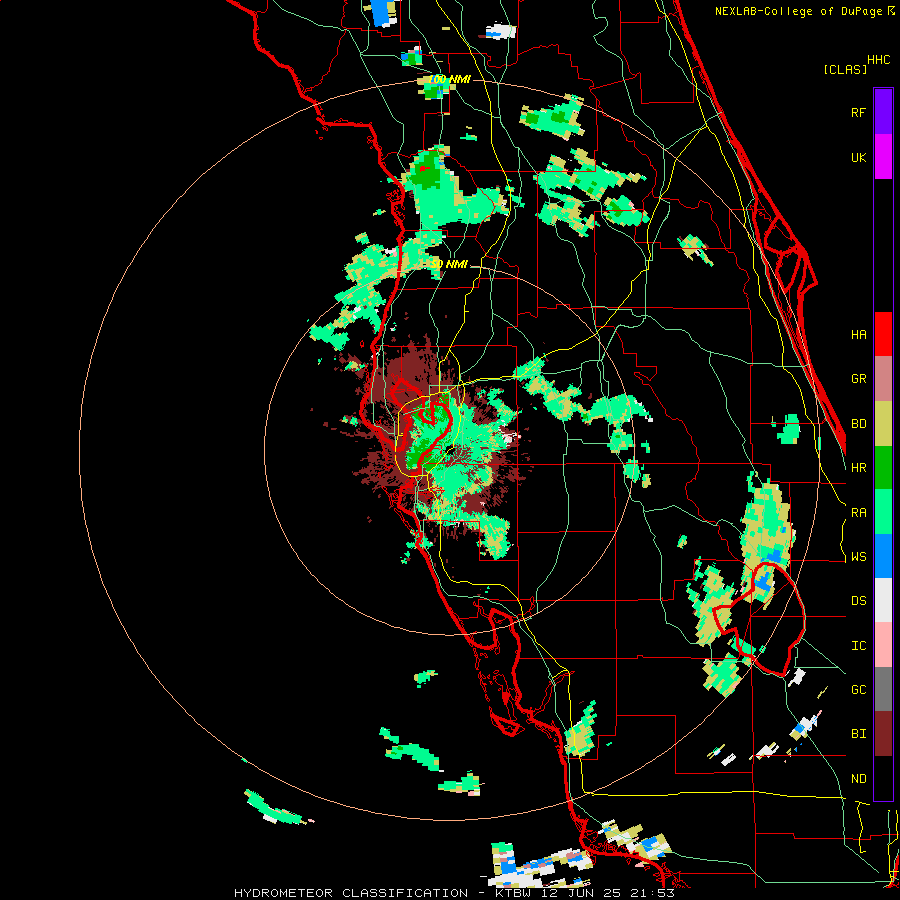Image resolution: width=900 pixels, height=900 pixels.
Task: Click the IC legend label
Action: tap(858, 646)
